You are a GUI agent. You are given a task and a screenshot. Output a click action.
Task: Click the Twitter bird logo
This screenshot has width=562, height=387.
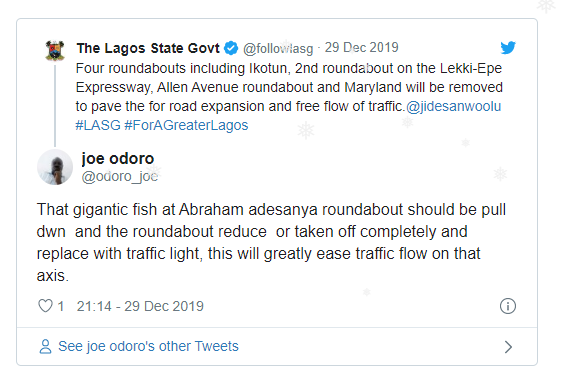(508, 48)
